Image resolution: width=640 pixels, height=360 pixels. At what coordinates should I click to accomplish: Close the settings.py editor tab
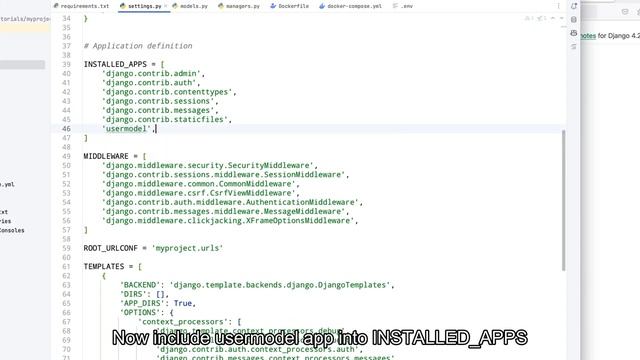click(165, 6)
